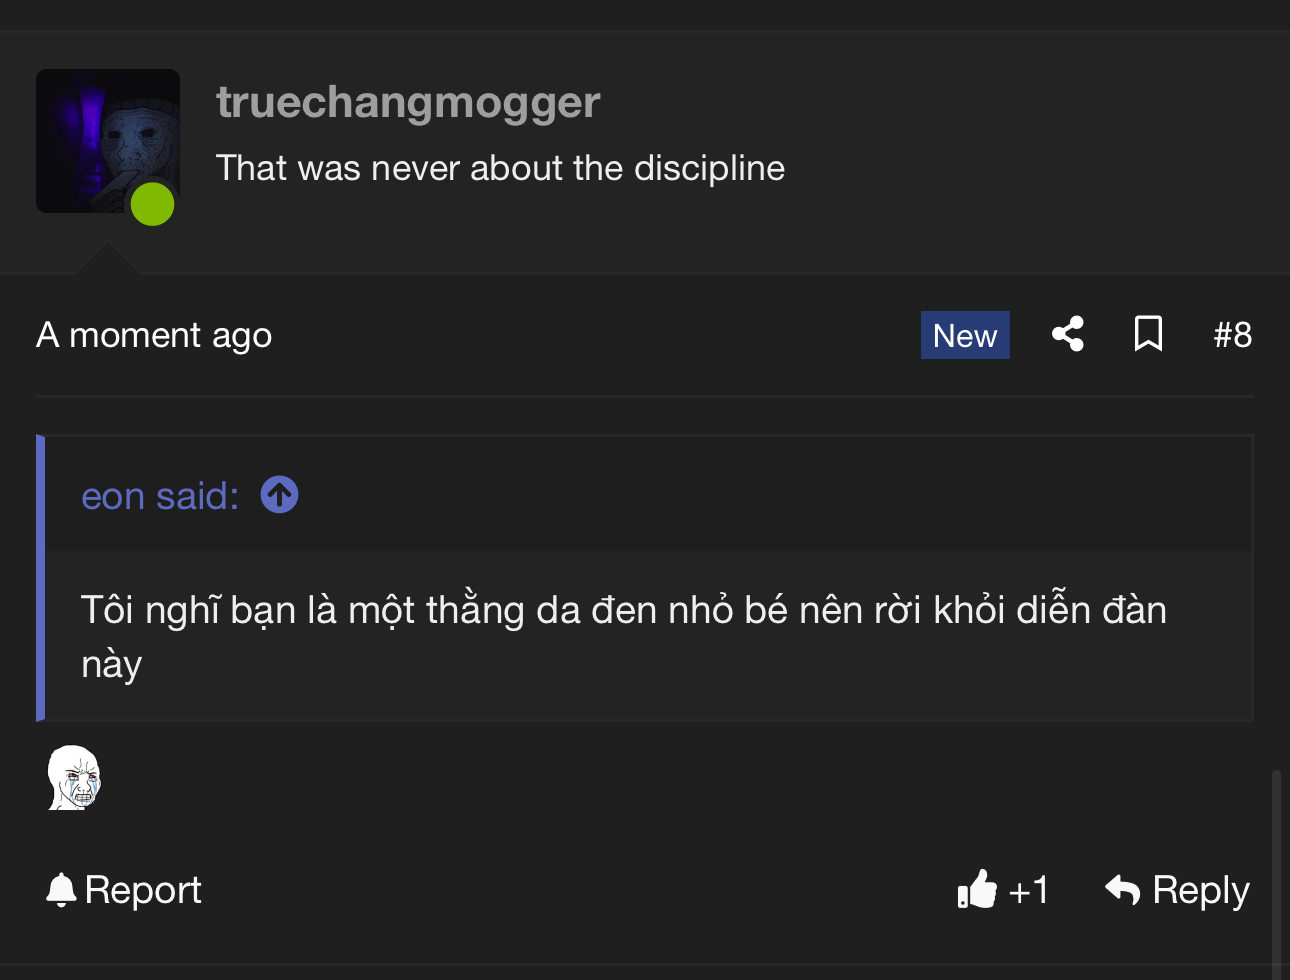Viewport: 1290px width, 980px height.
Task: Click the vertical scrollbar at right edge
Action: [1276, 874]
